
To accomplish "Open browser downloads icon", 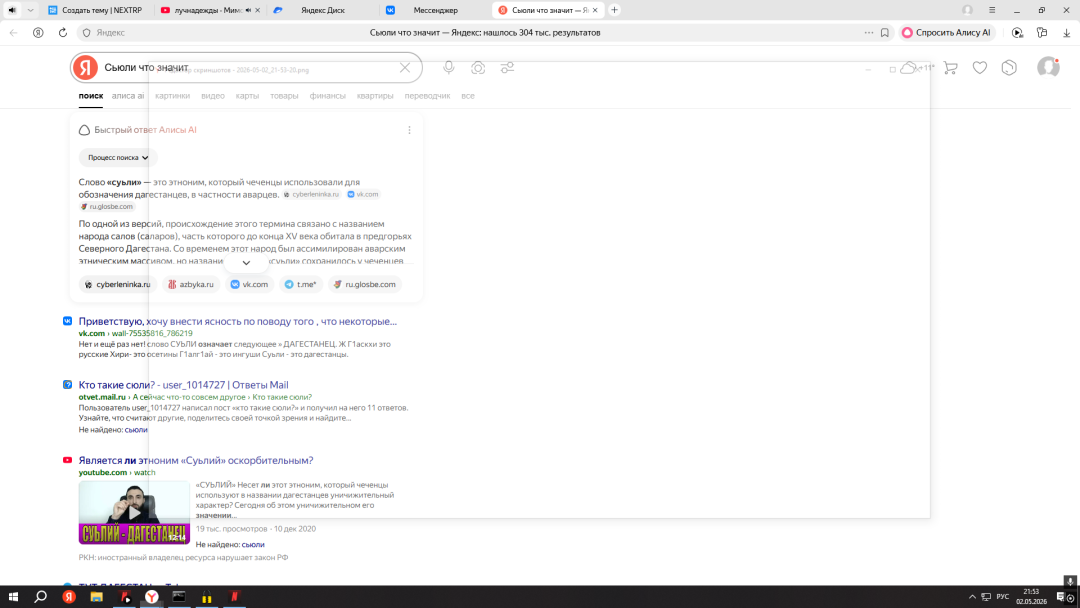I will coord(1066,32).
